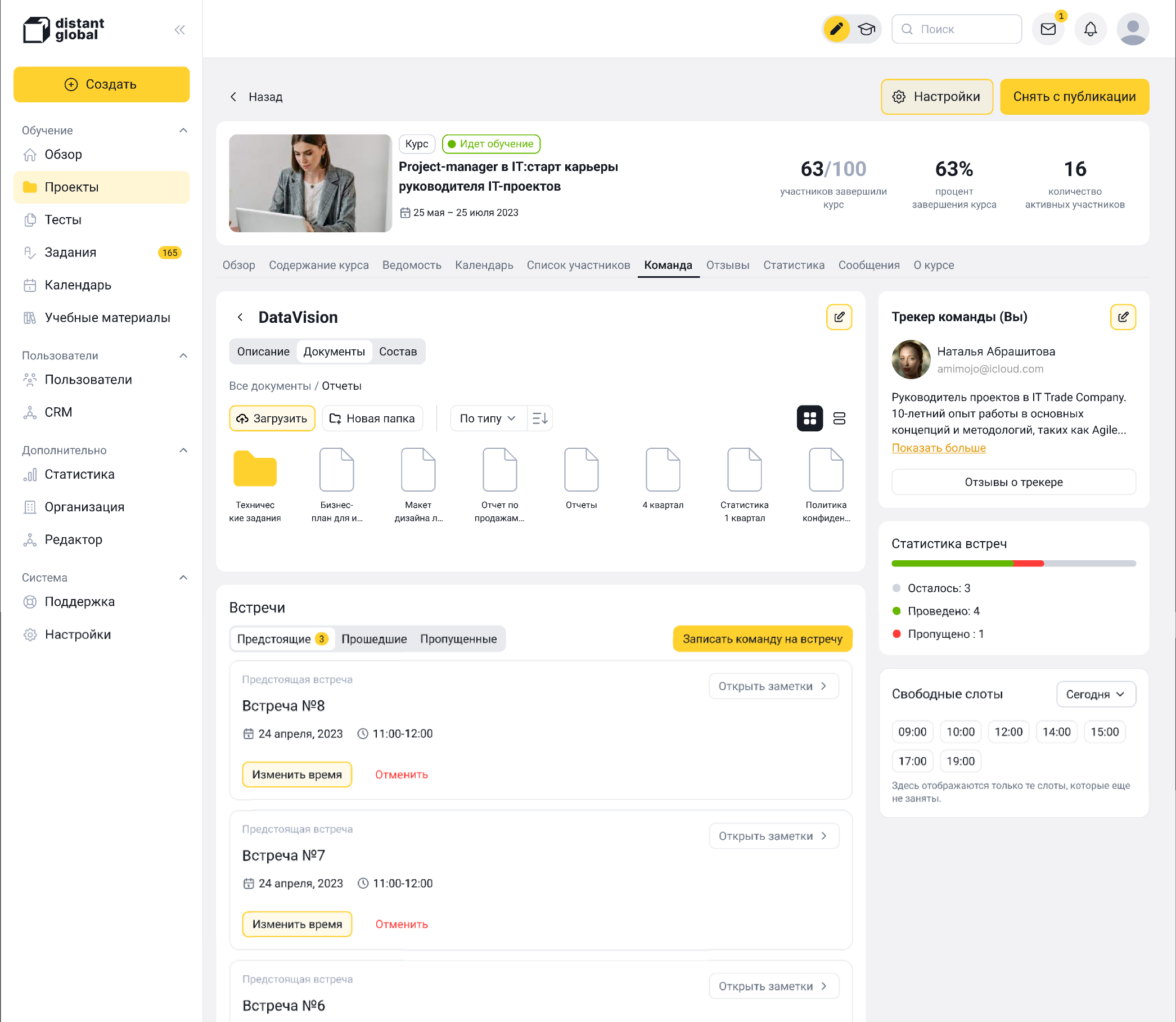
Task: Click the Создать button
Action: coord(101,84)
